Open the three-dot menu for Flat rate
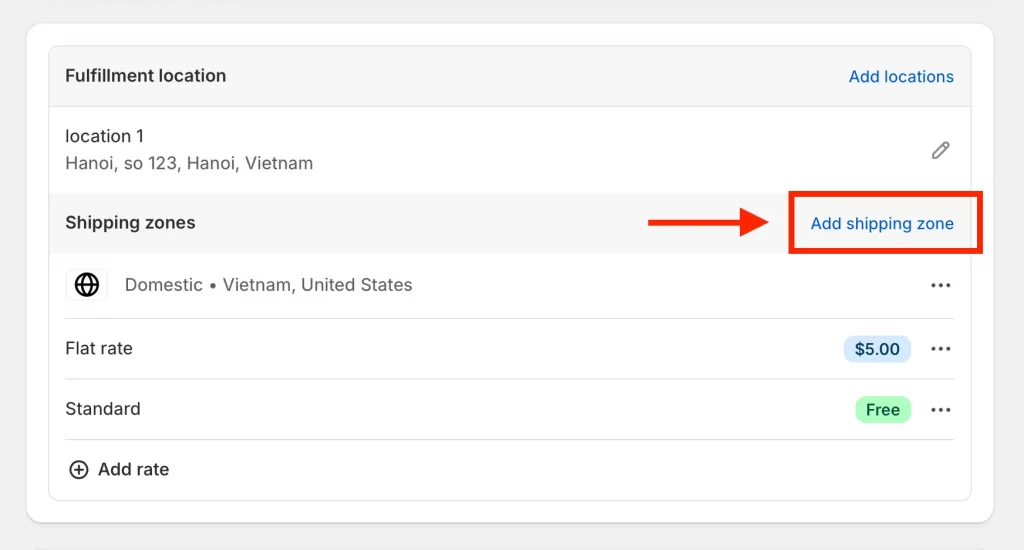The image size is (1024, 550). coord(940,349)
